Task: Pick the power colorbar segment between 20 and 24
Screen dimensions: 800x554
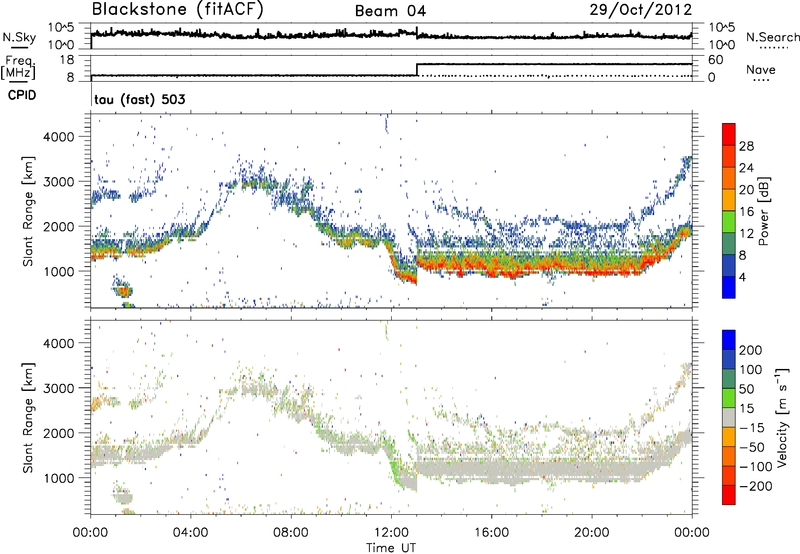Action: pyautogui.click(x=729, y=178)
